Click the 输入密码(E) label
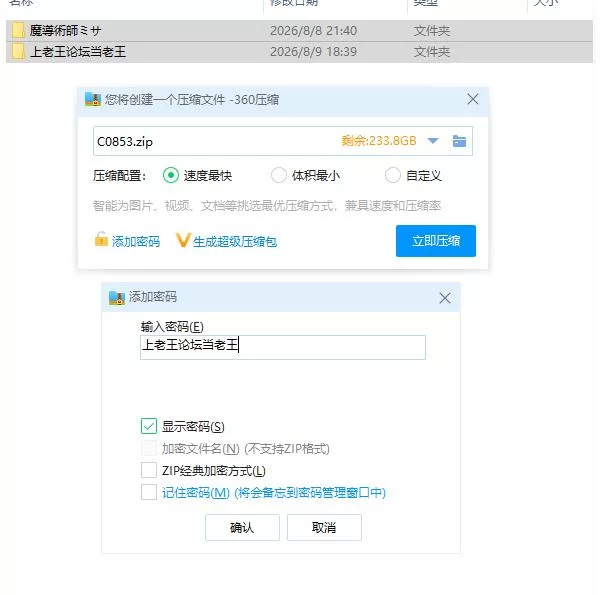The height and width of the screenshot is (595, 603). point(172,327)
